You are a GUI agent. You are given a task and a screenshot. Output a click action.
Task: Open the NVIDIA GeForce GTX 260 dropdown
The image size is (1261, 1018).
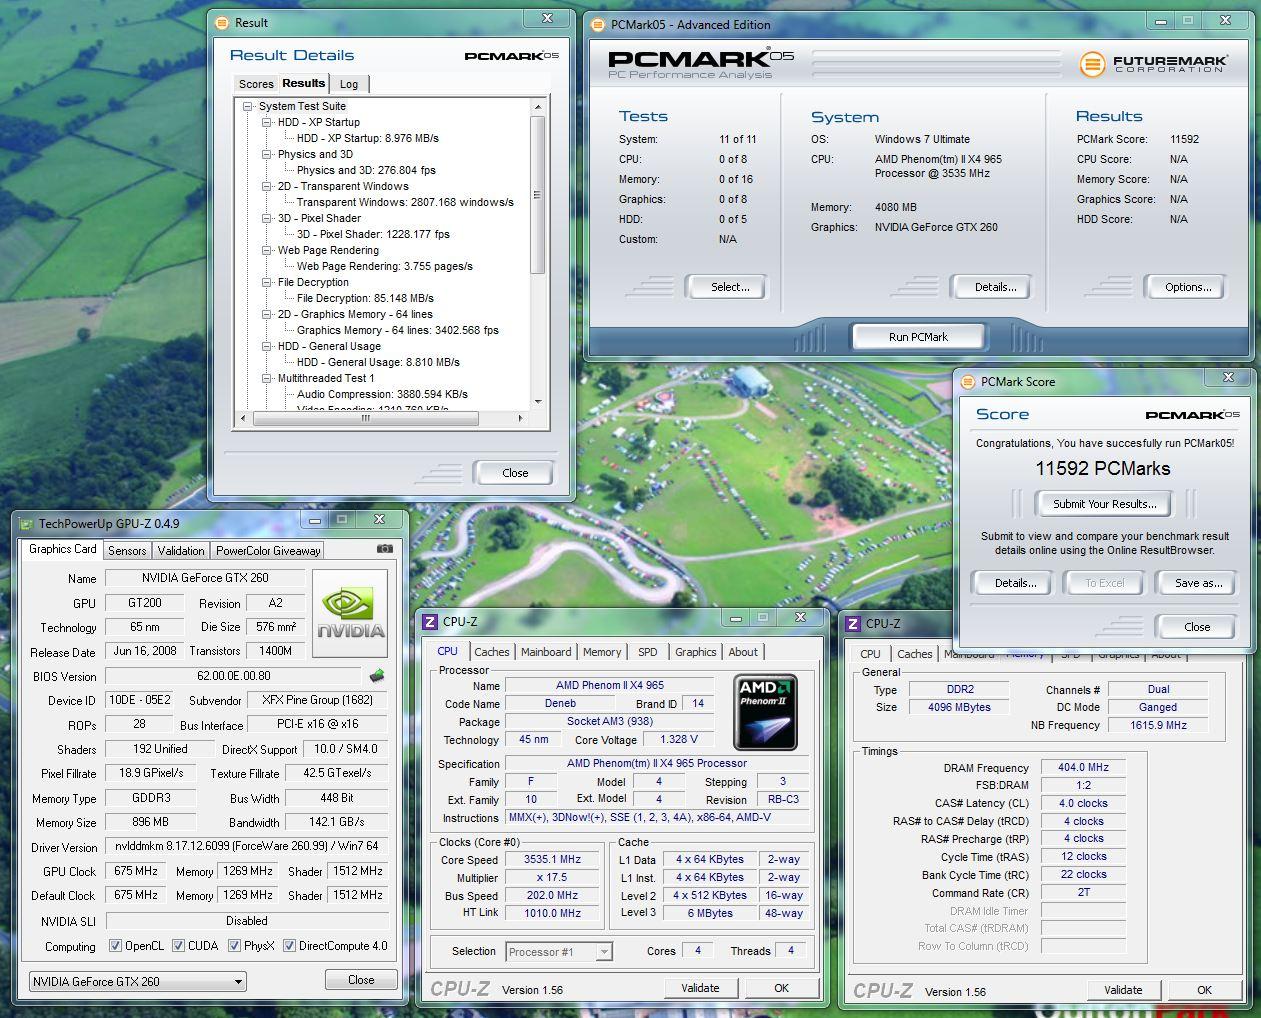tap(137, 981)
